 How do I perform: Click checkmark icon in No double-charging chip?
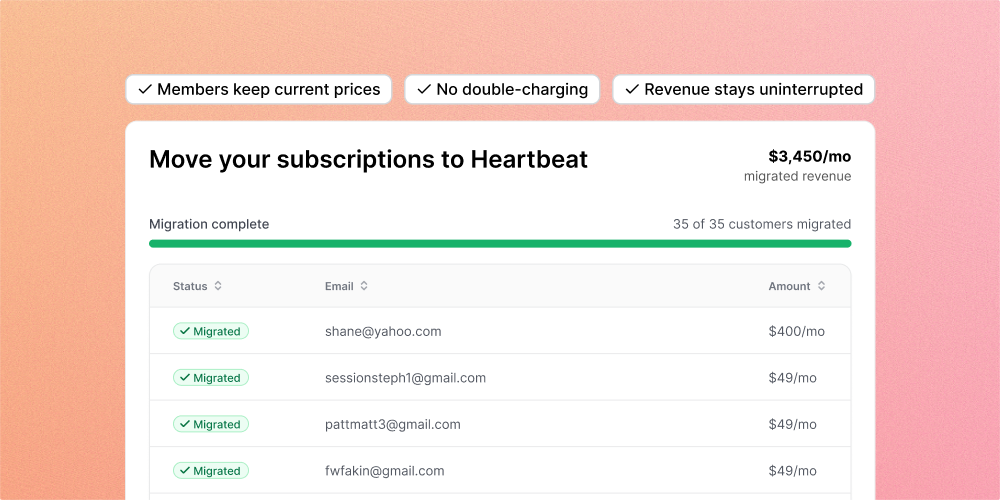tap(424, 89)
